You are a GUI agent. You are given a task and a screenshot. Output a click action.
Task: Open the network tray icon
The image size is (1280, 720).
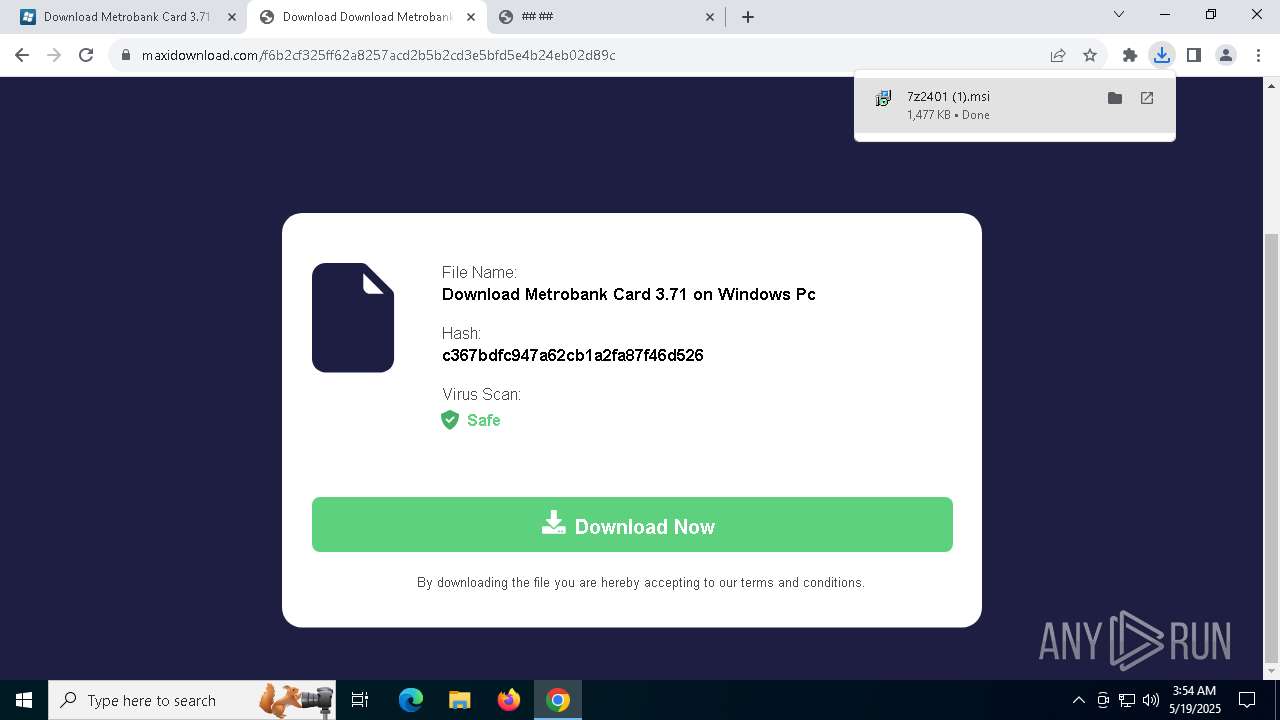tap(1127, 700)
